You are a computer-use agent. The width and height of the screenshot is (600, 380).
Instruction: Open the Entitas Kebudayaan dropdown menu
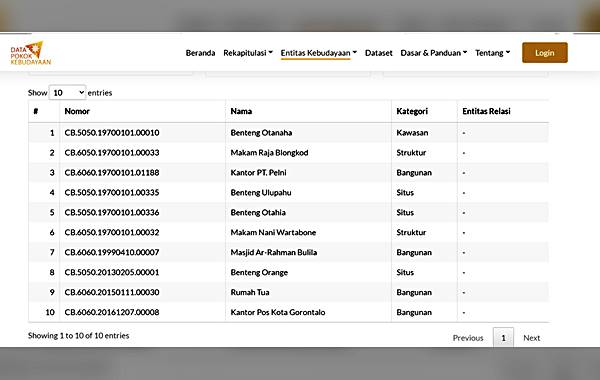point(319,53)
